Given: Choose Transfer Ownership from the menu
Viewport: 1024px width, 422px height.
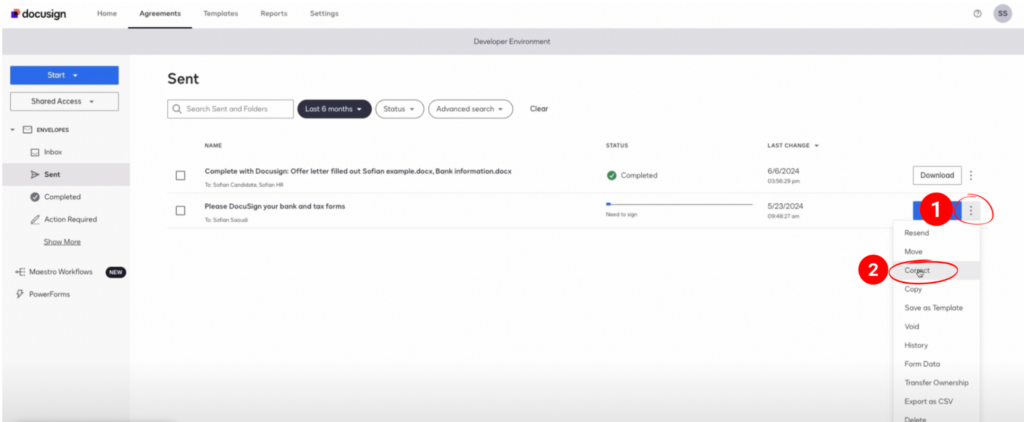Looking at the screenshot, I should (x=936, y=383).
